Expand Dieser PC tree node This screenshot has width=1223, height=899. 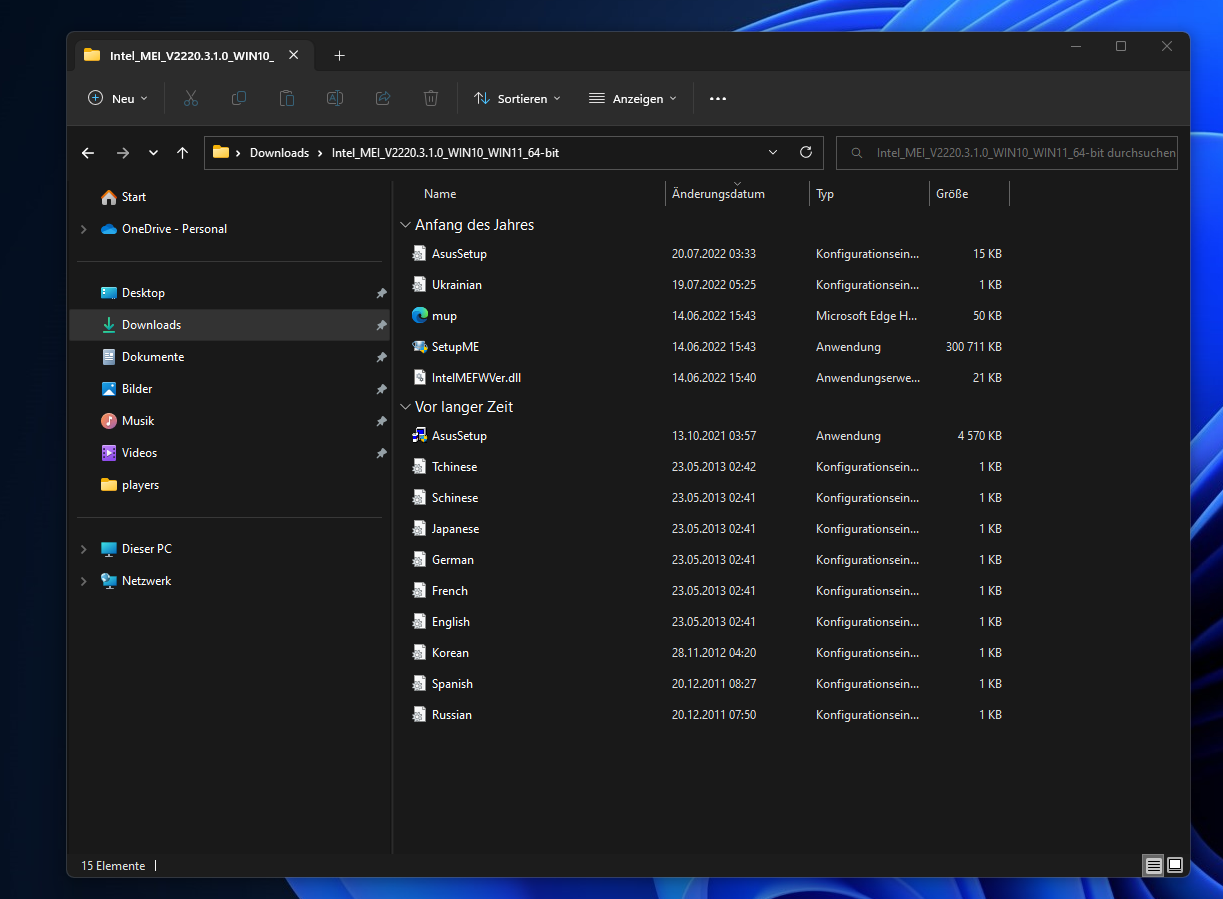[84, 549]
